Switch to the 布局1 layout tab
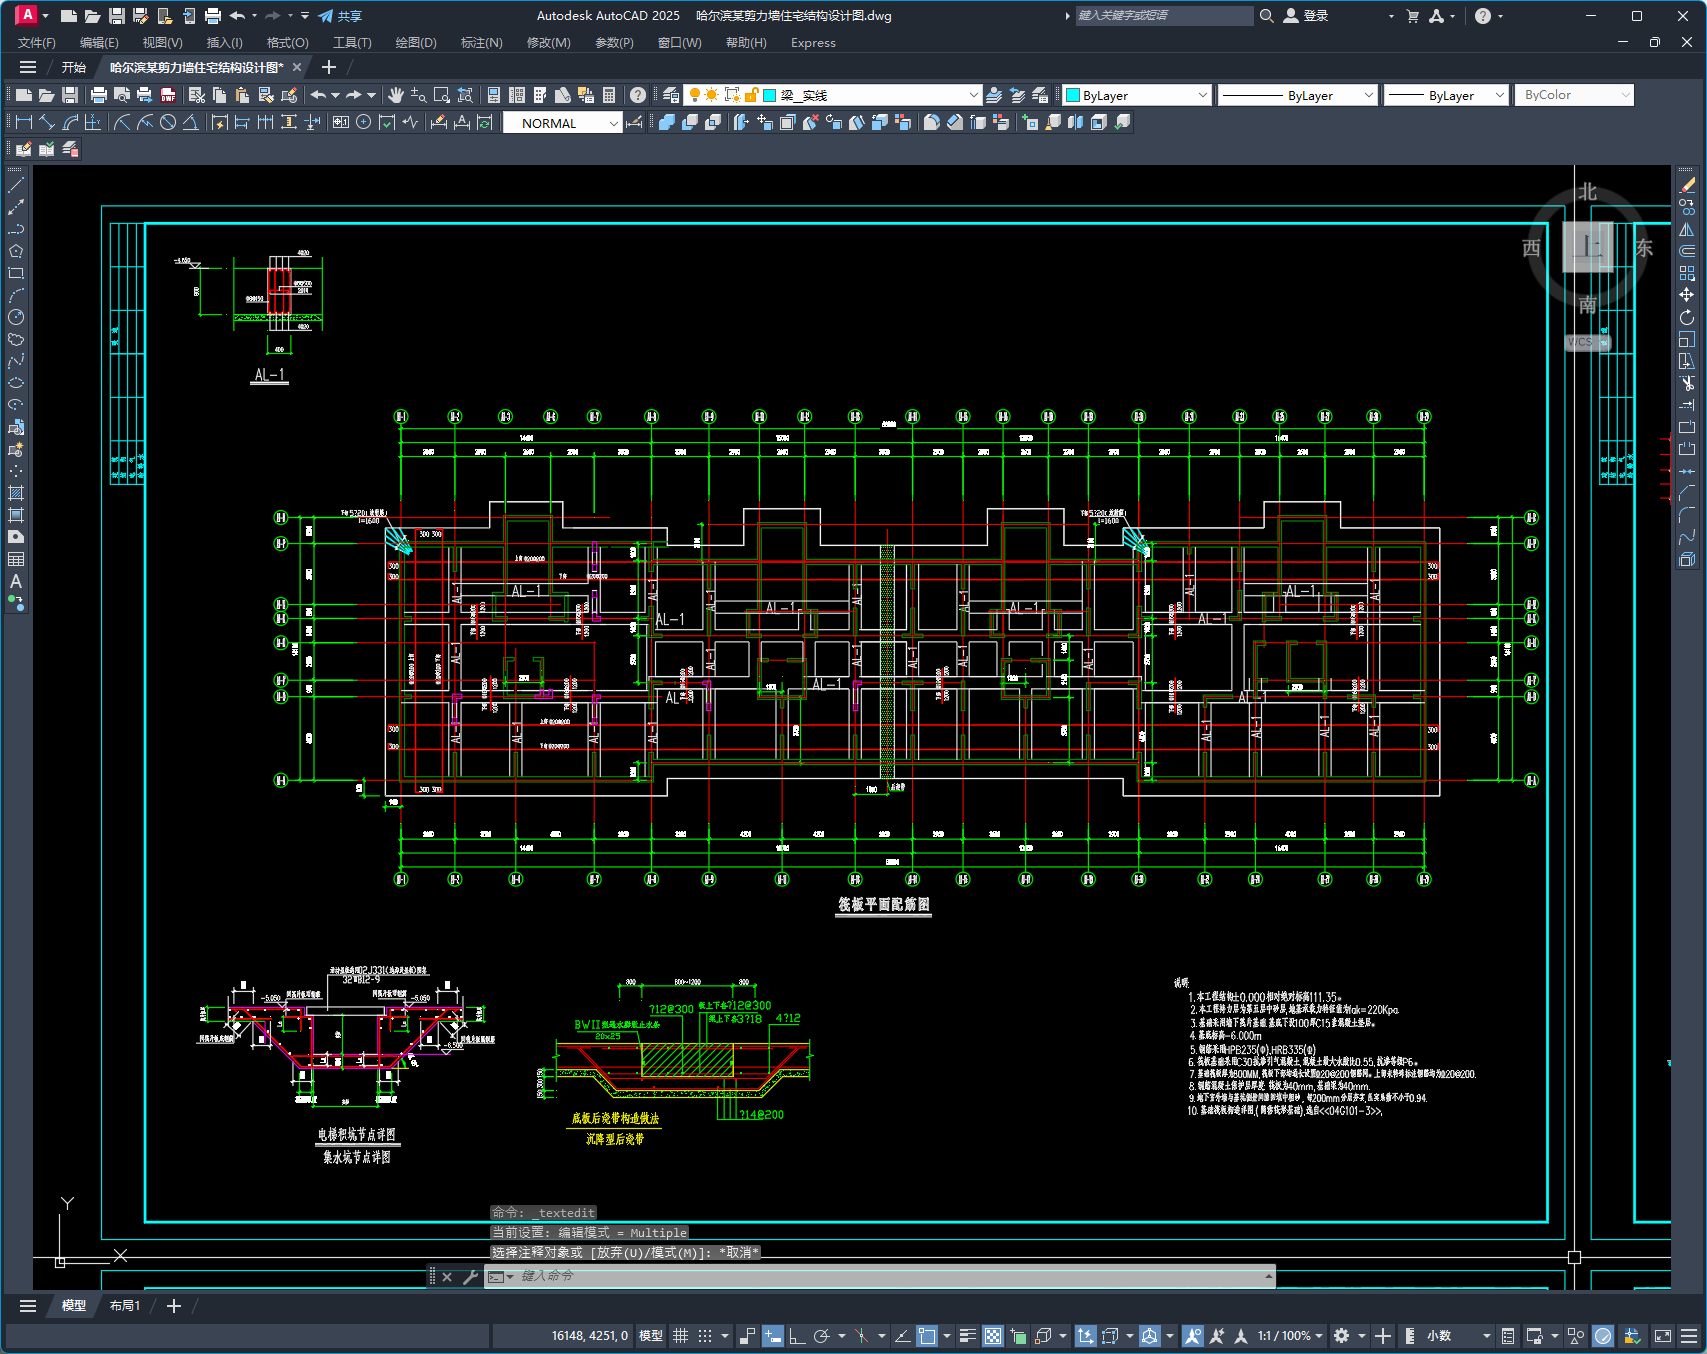The width and height of the screenshot is (1707, 1354). pos(125,1306)
